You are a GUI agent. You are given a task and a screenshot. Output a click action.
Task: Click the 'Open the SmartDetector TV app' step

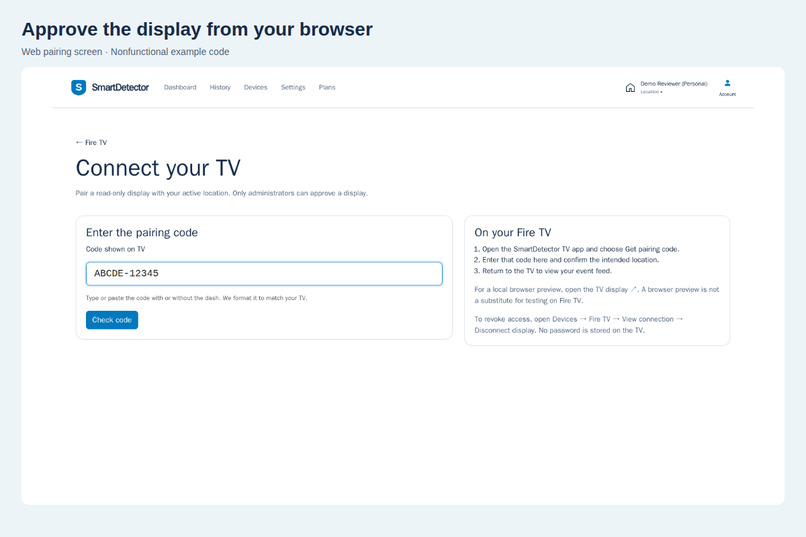(577, 249)
